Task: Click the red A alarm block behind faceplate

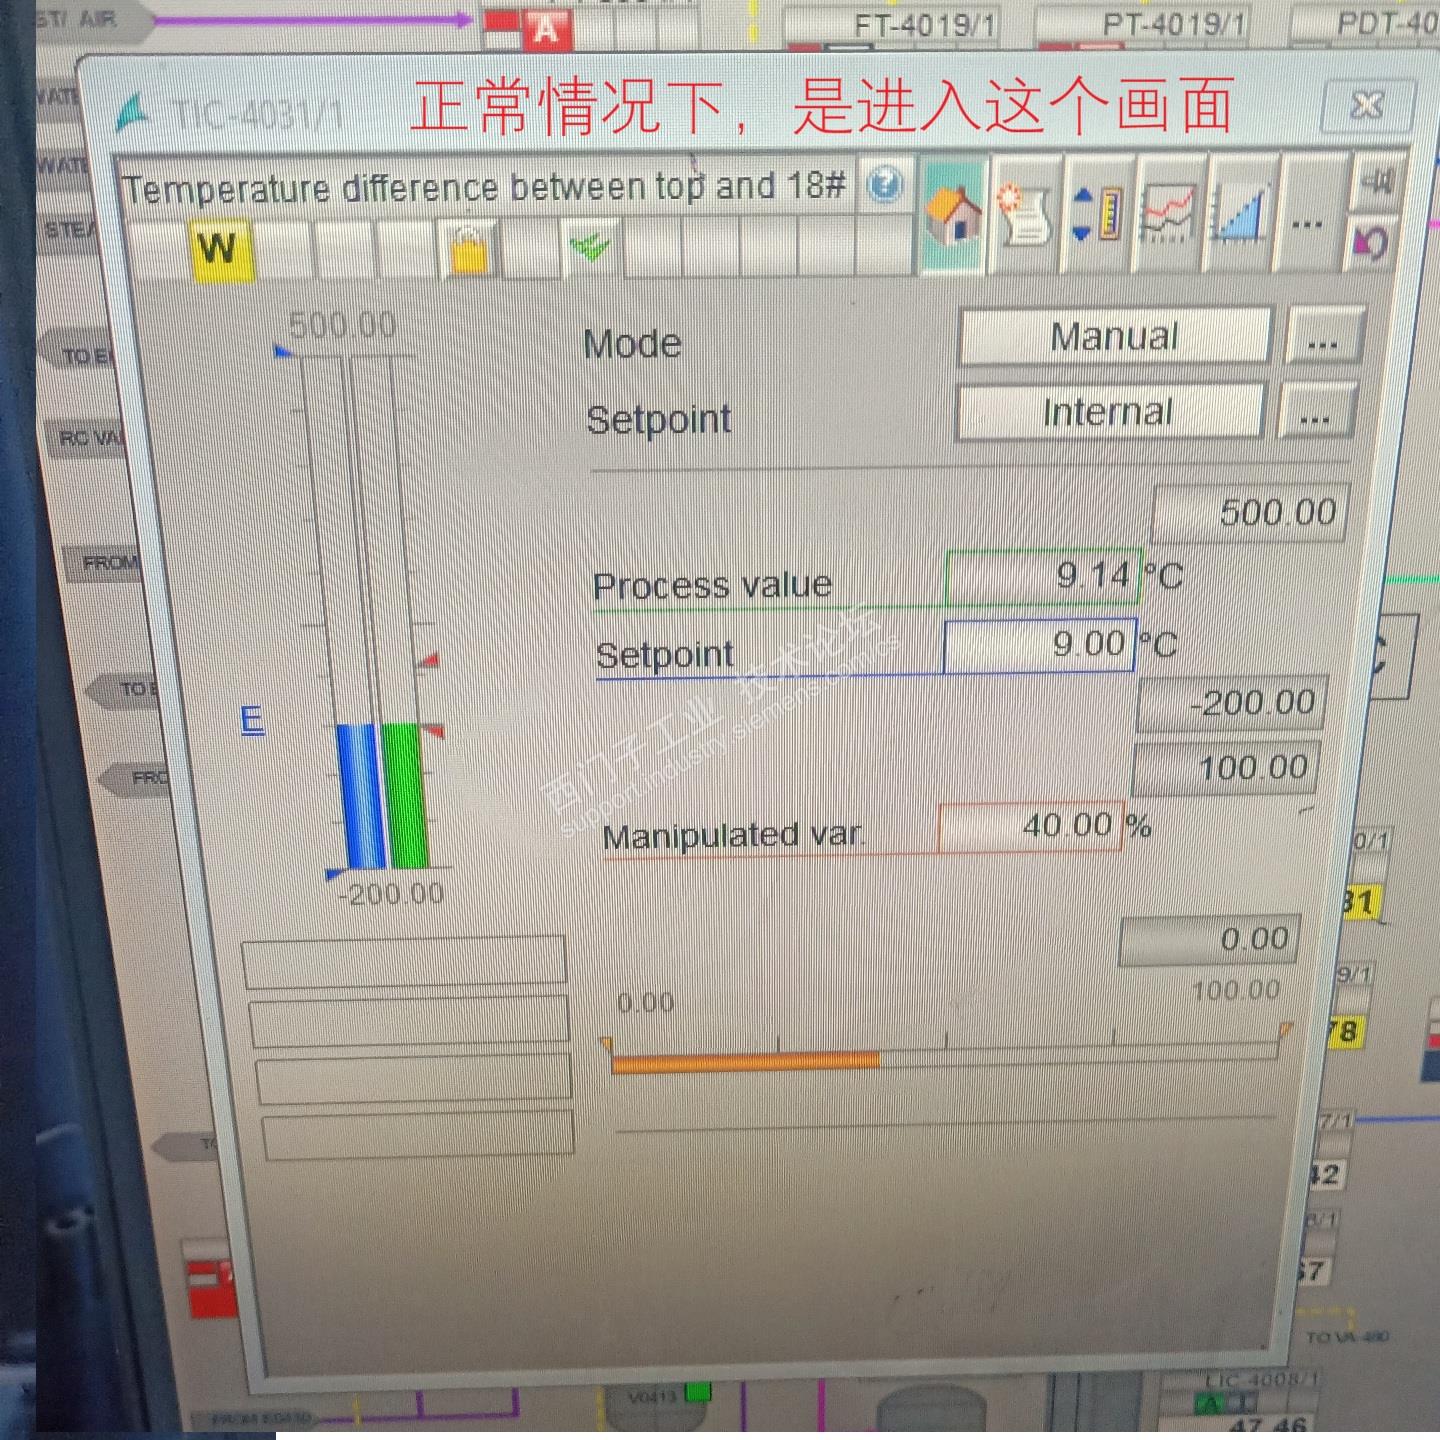Action: (545, 29)
